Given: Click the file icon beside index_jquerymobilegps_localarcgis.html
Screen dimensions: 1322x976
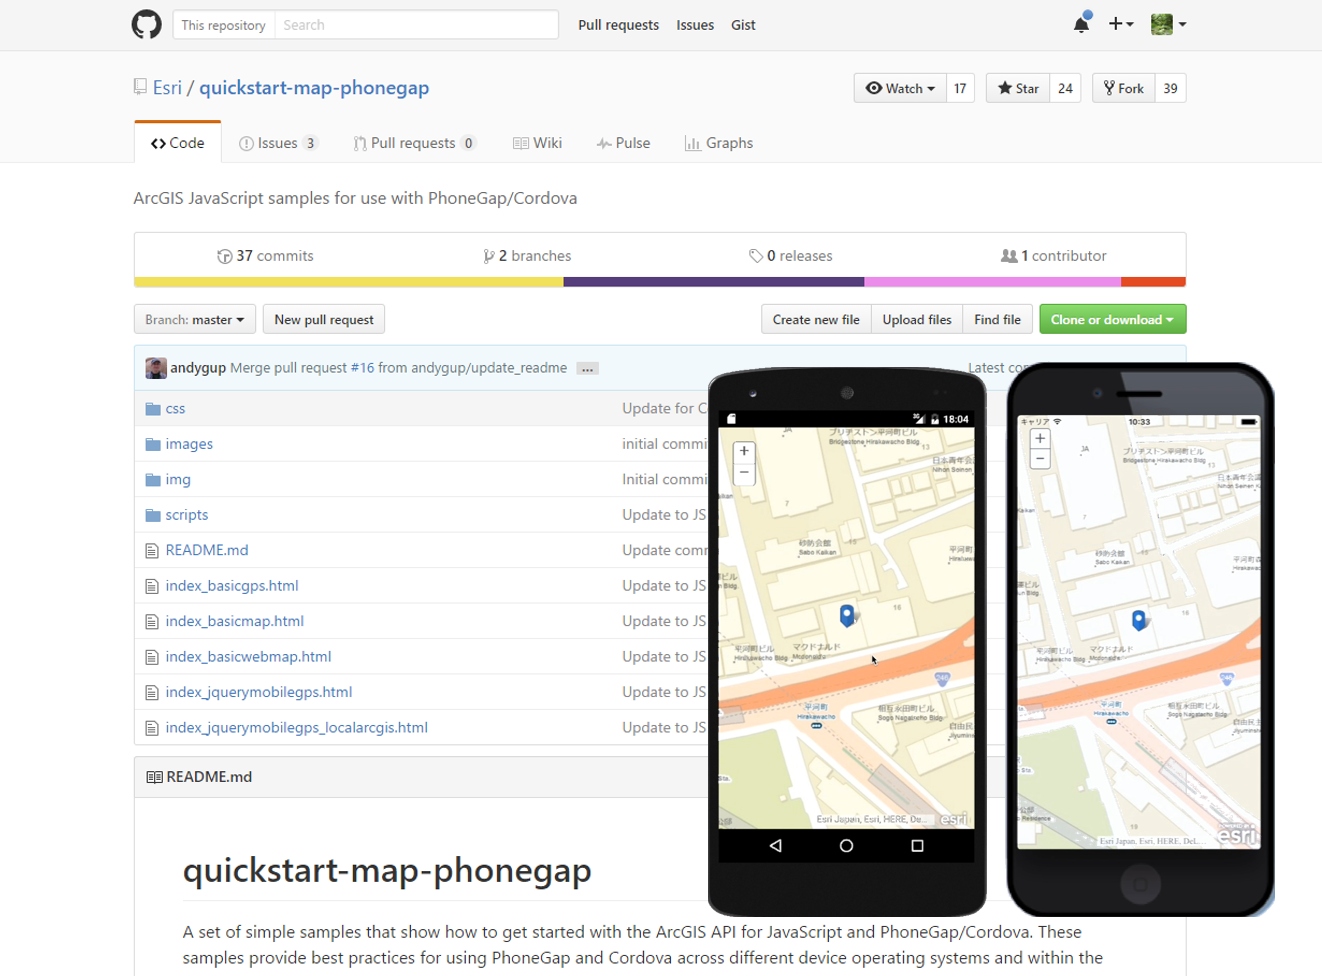Looking at the screenshot, I should 152,728.
